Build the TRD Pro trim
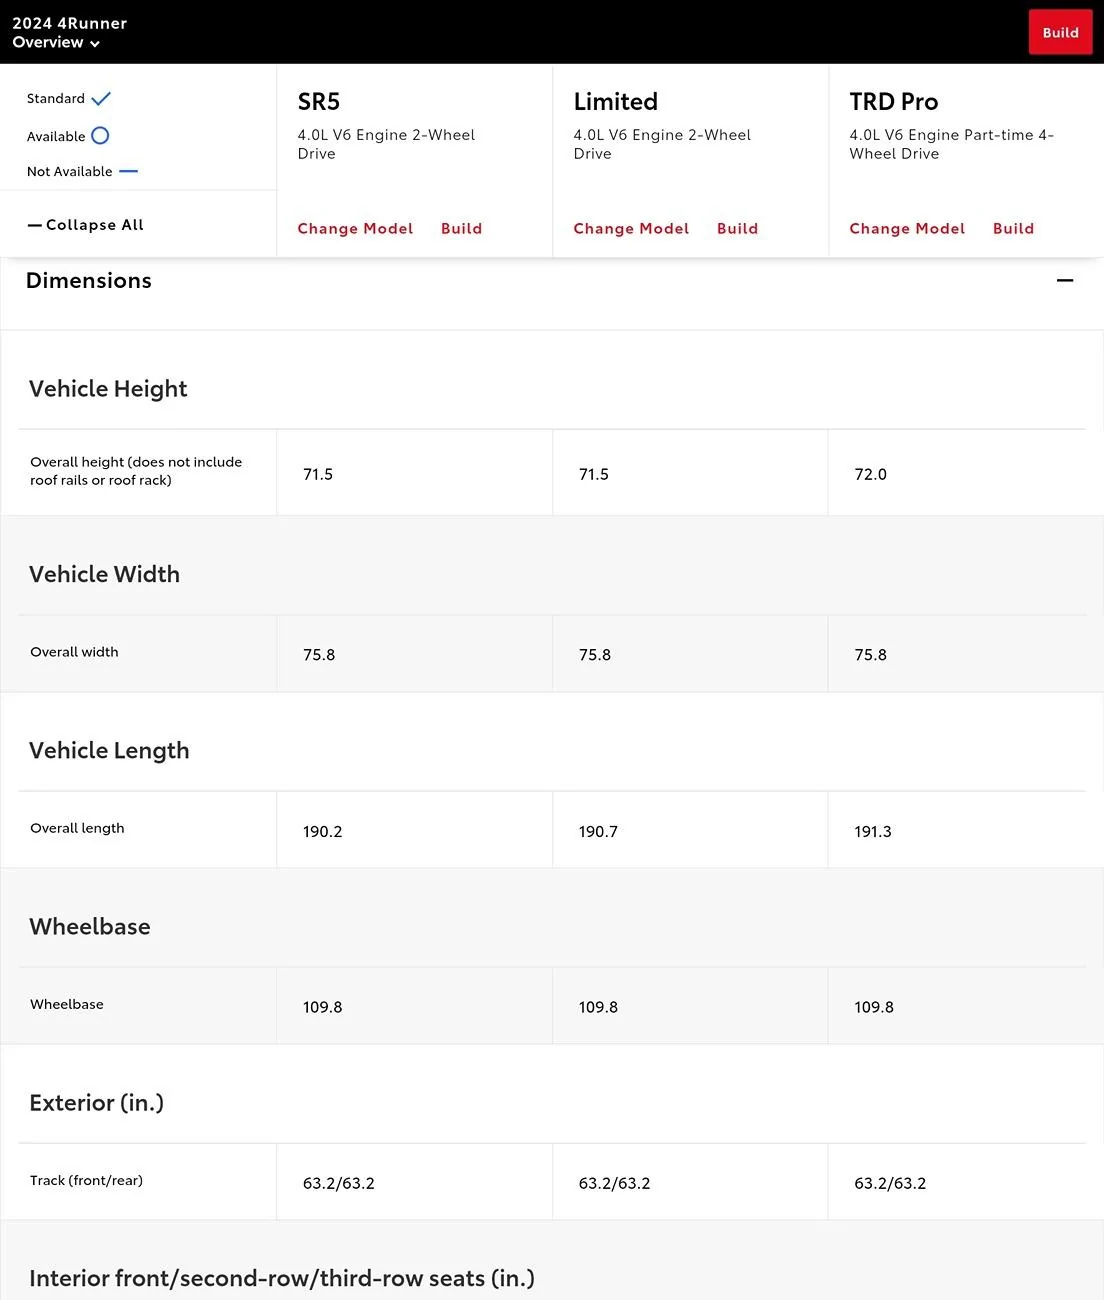 1013,228
